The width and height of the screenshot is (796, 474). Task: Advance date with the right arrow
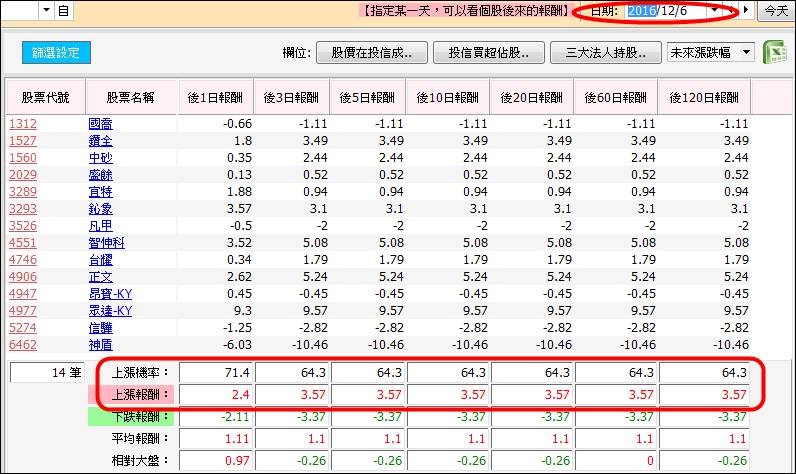746,10
